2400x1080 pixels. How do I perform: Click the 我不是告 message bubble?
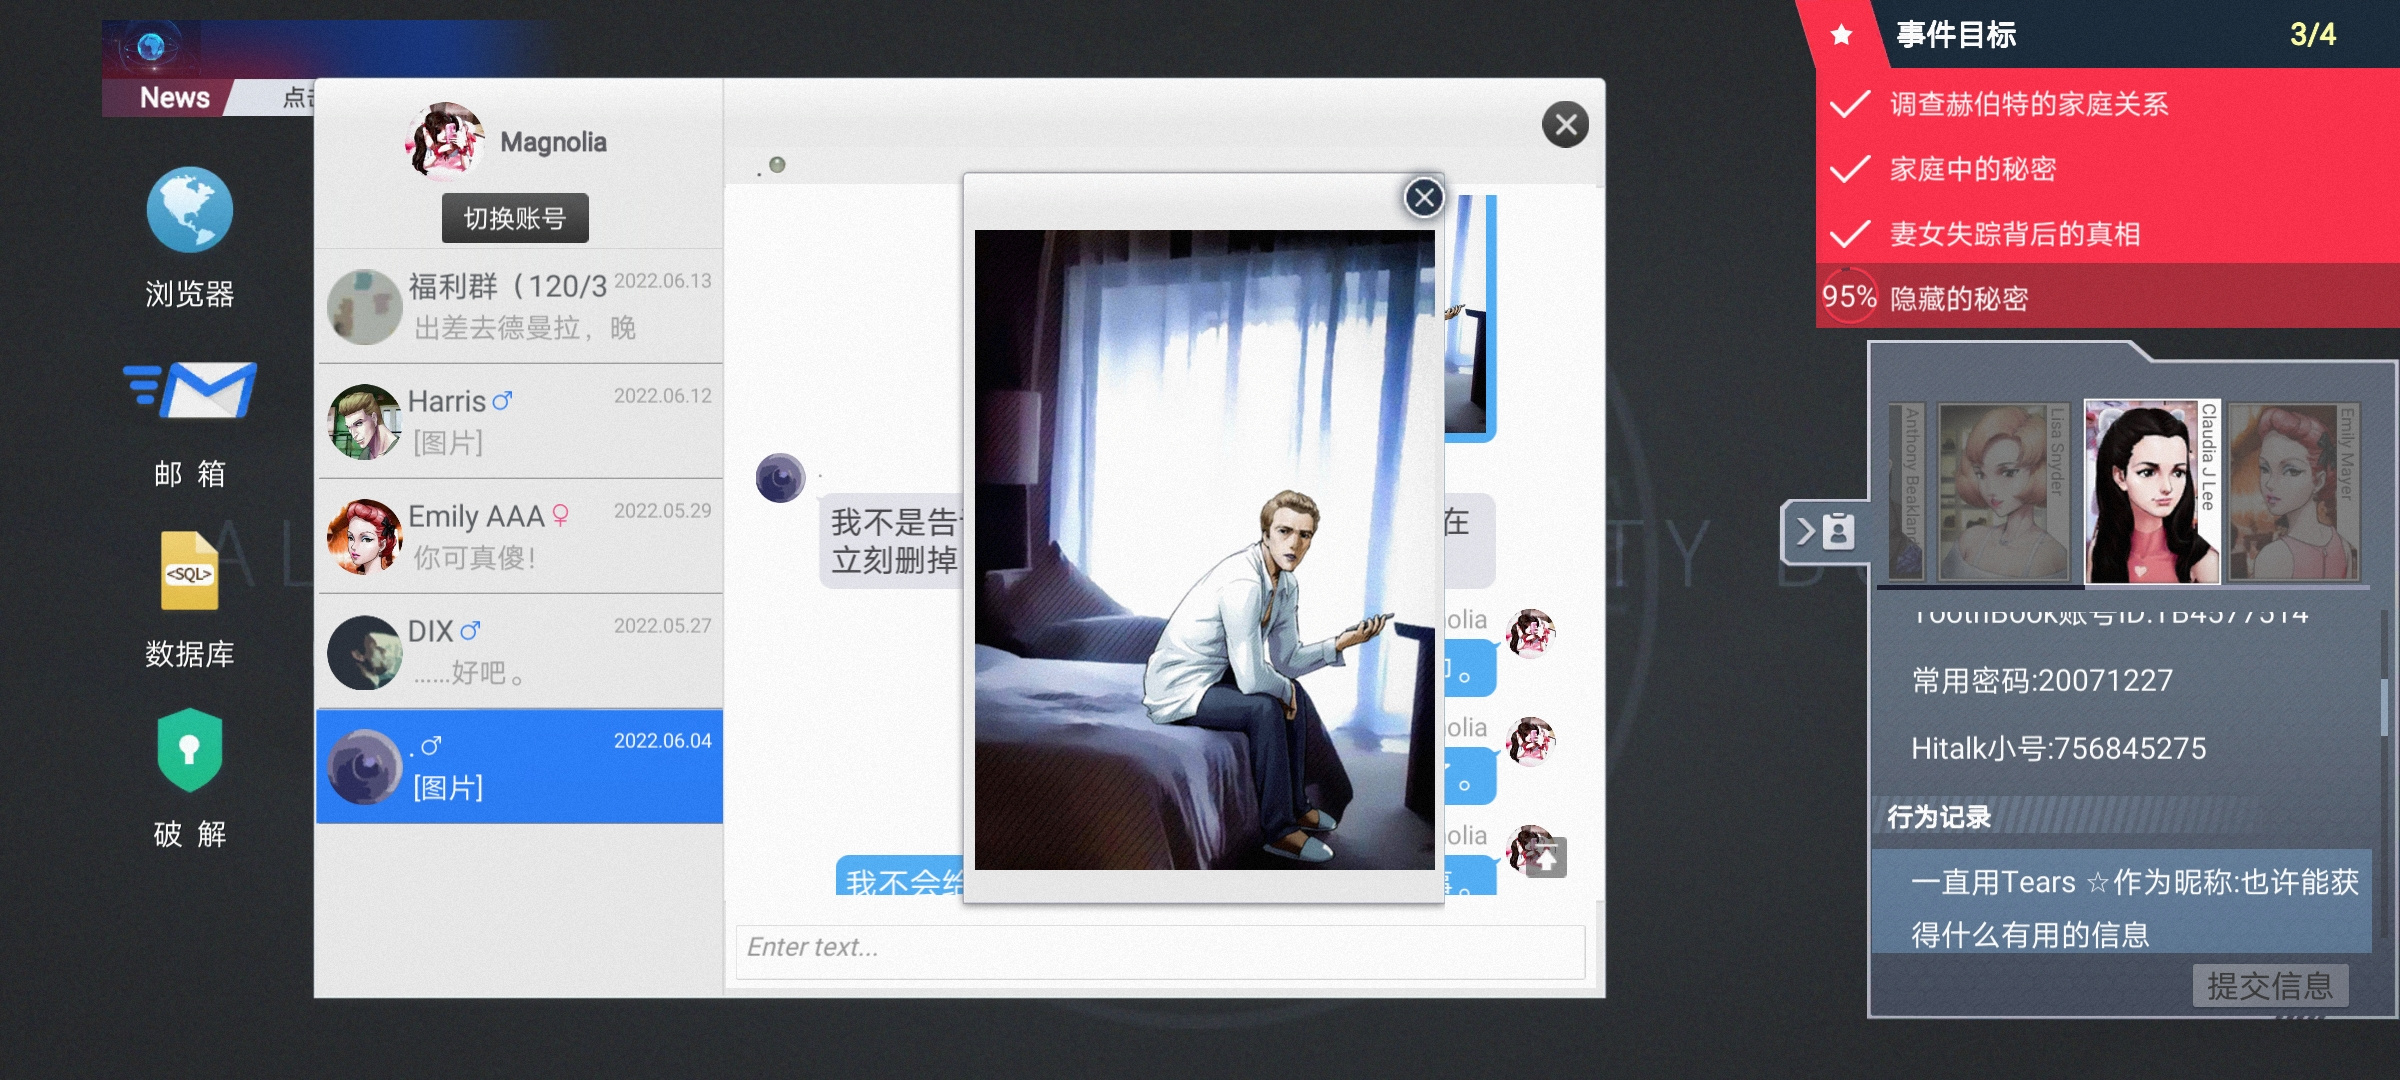point(892,540)
